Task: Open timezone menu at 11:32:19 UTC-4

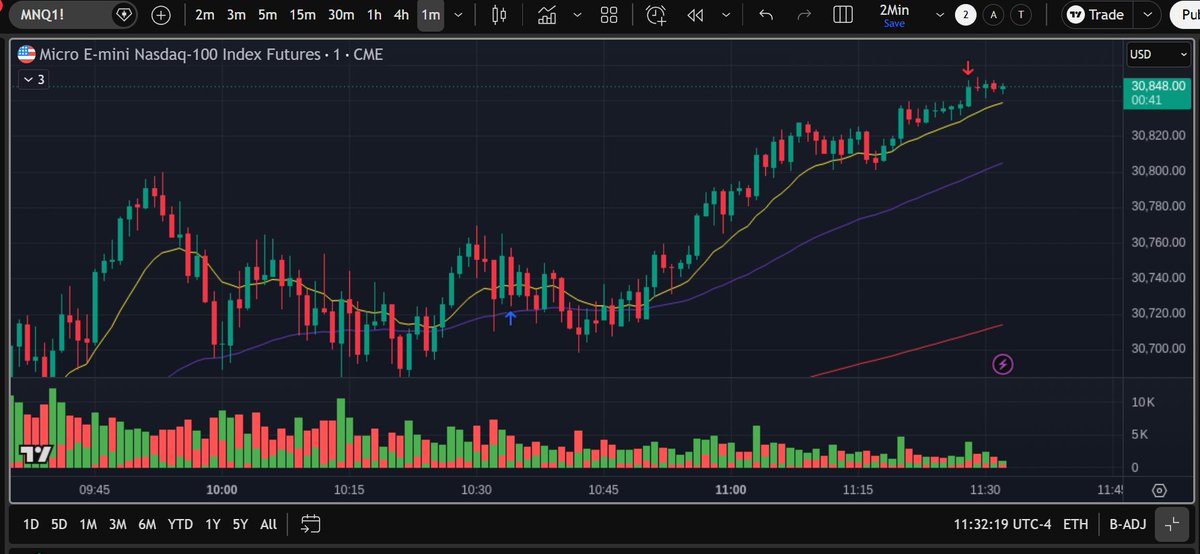Action: pyautogui.click(x=1002, y=524)
